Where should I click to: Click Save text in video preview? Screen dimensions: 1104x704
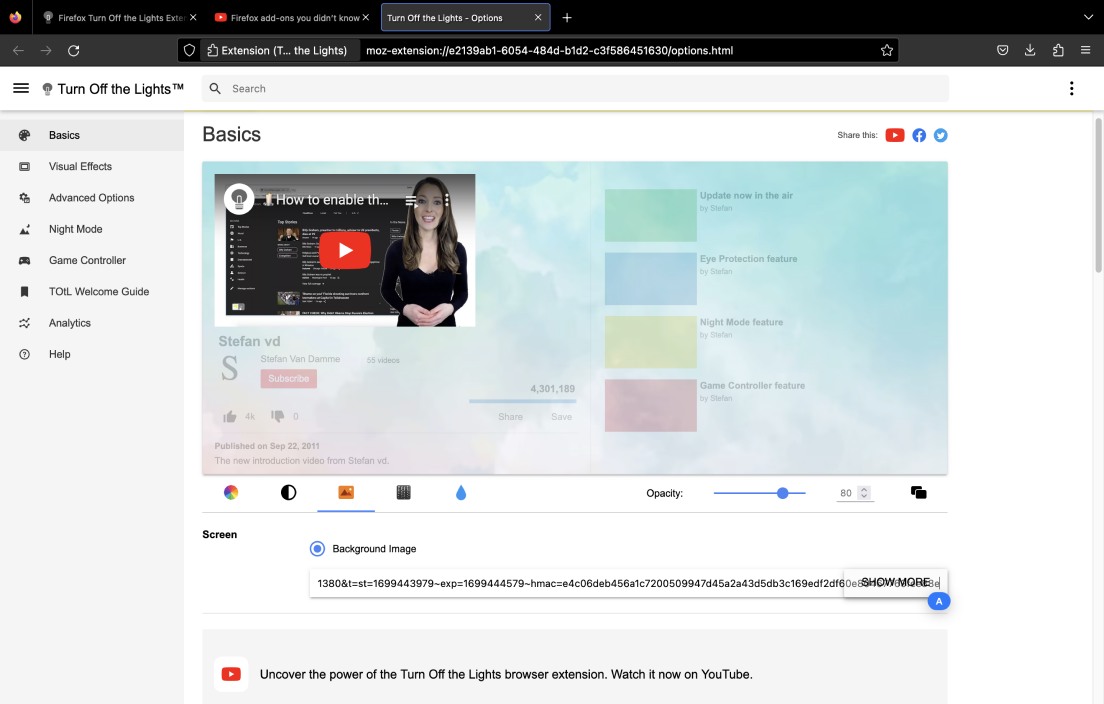[x=561, y=417]
